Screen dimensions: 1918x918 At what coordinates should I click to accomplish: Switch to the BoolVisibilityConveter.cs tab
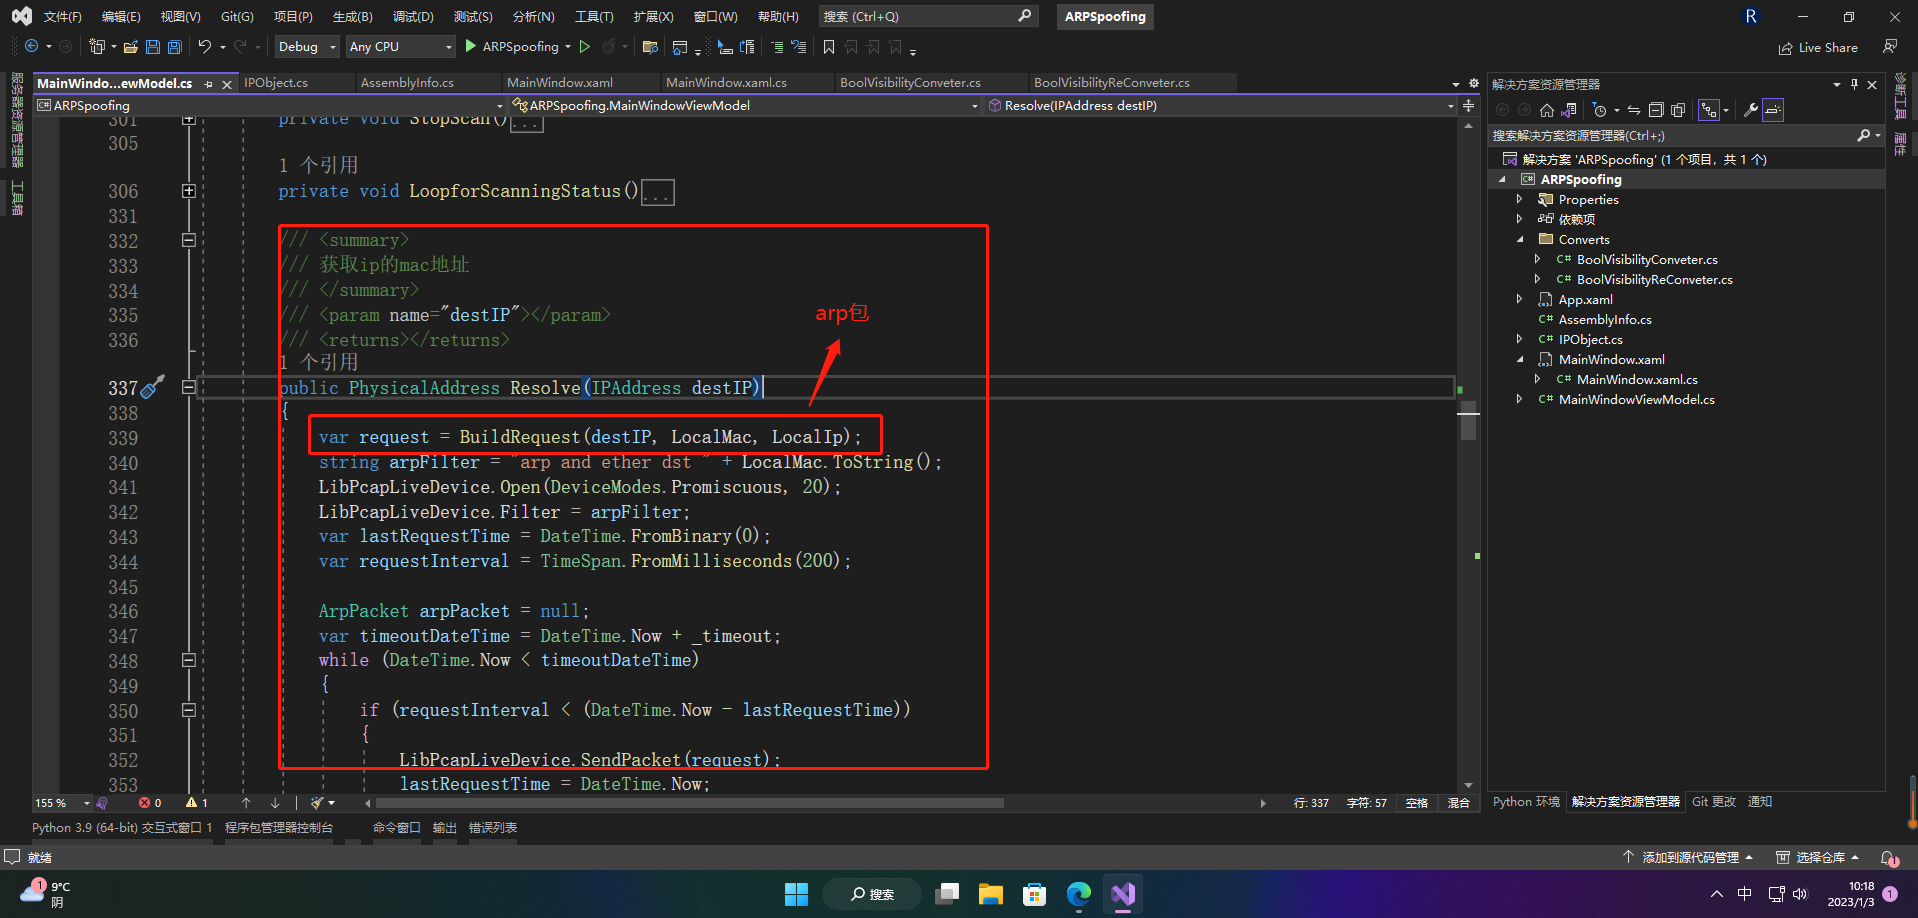[x=910, y=83]
